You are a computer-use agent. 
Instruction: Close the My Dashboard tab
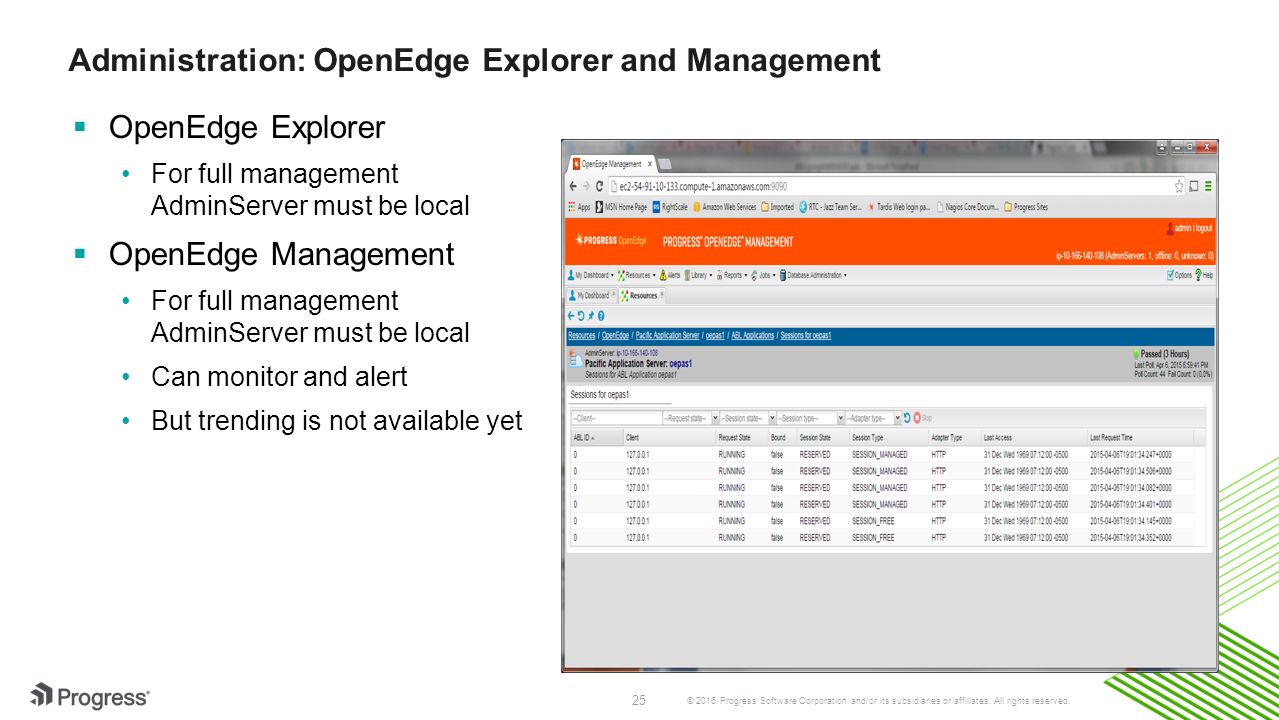click(614, 295)
